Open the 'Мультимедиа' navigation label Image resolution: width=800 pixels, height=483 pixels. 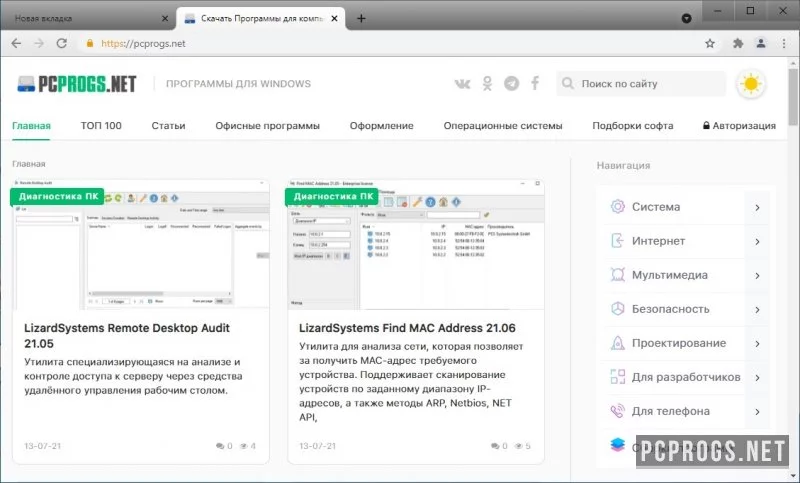point(669,275)
